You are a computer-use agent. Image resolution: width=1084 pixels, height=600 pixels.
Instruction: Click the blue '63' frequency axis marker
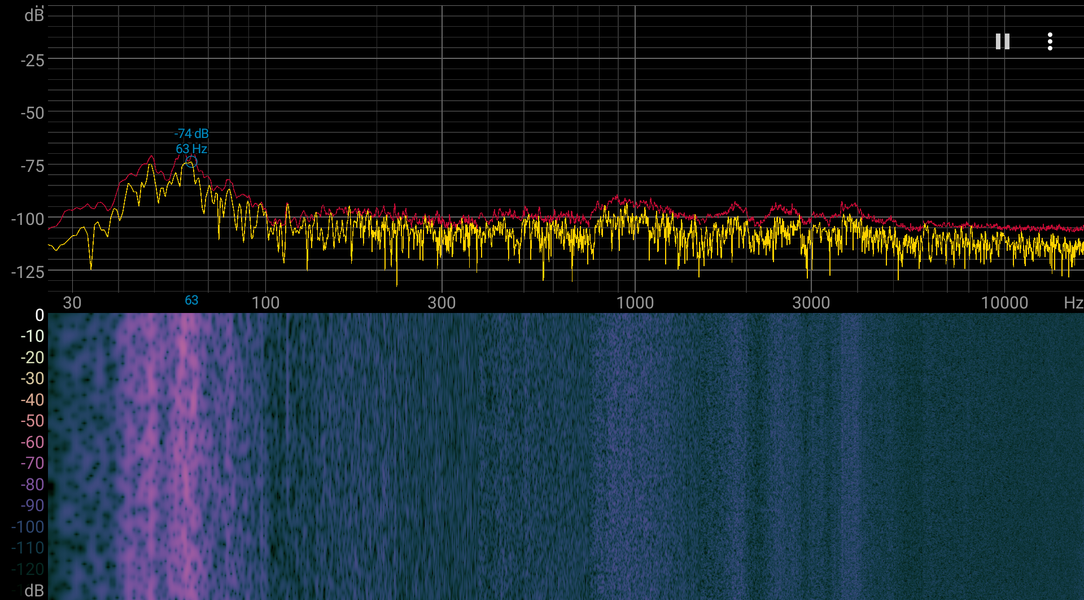coord(191,300)
